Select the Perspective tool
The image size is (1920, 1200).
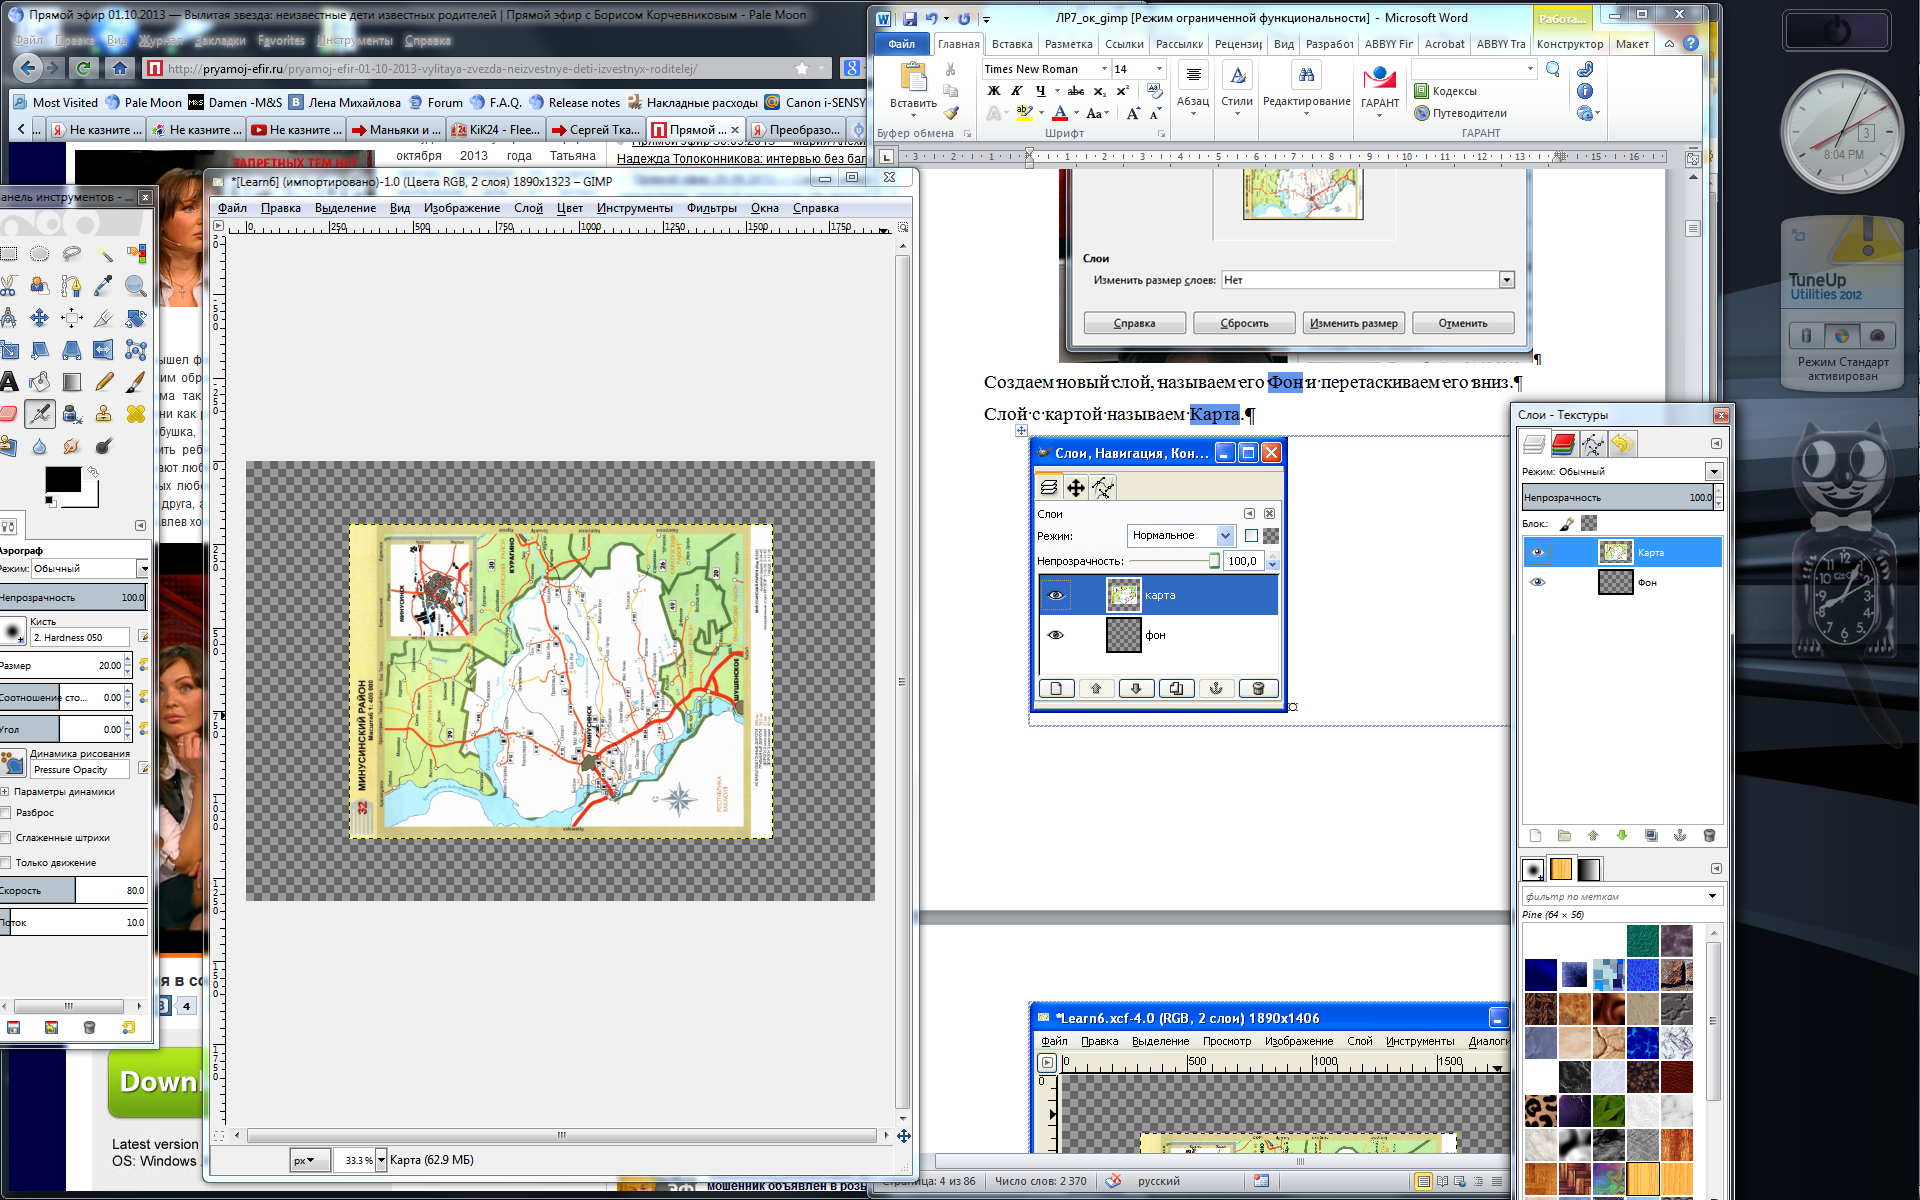click(x=71, y=350)
